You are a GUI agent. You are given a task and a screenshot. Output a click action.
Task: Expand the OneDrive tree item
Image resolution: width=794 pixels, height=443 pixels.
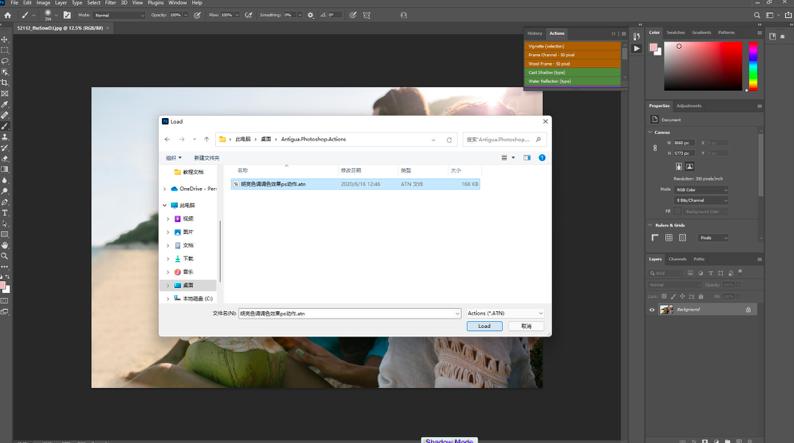click(x=167, y=188)
